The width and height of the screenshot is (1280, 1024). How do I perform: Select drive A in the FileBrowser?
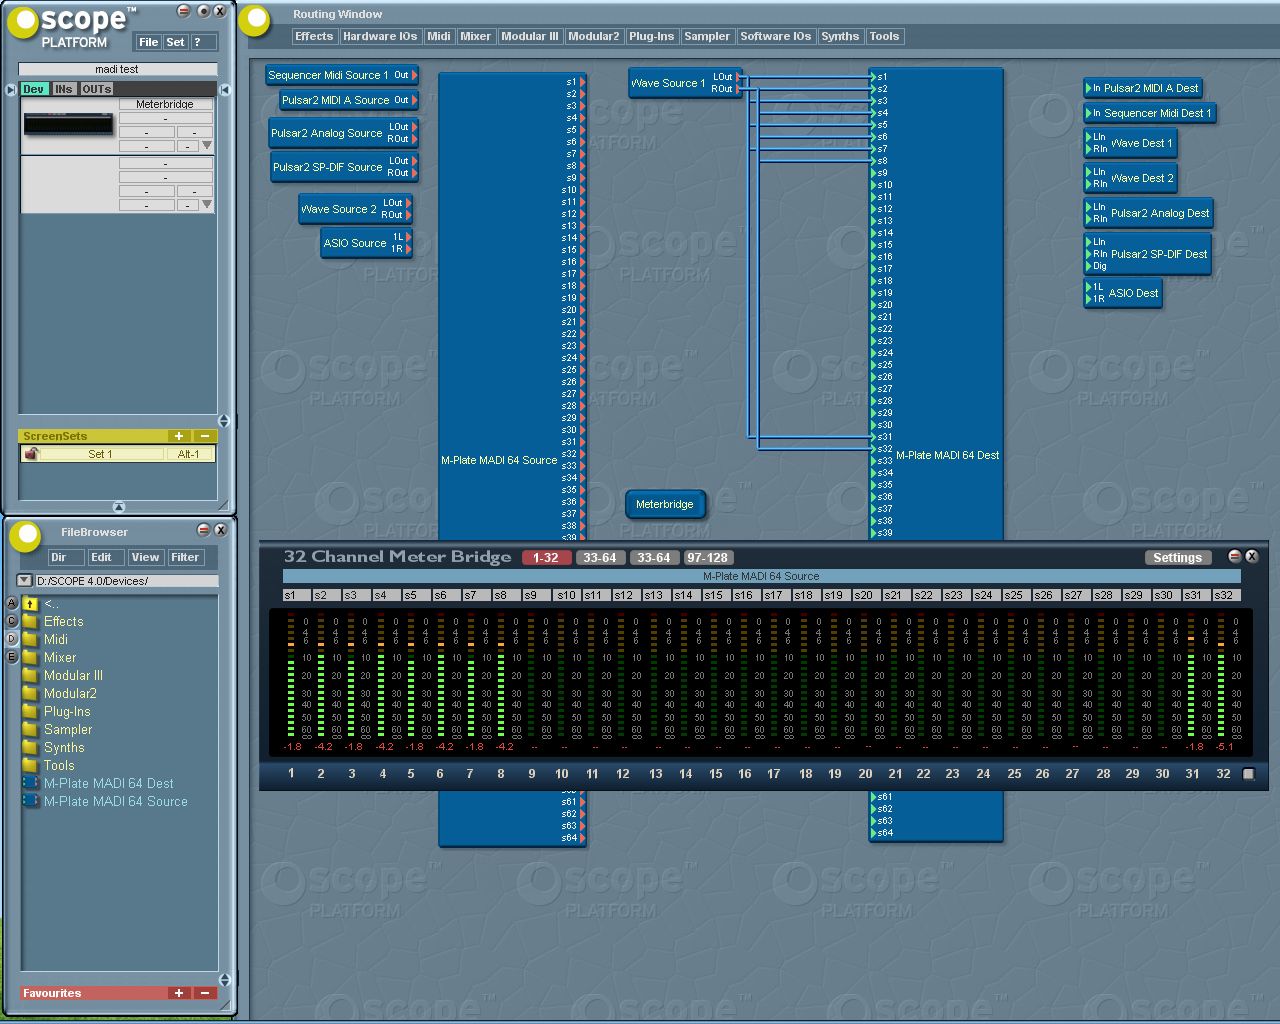(x=12, y=603)
